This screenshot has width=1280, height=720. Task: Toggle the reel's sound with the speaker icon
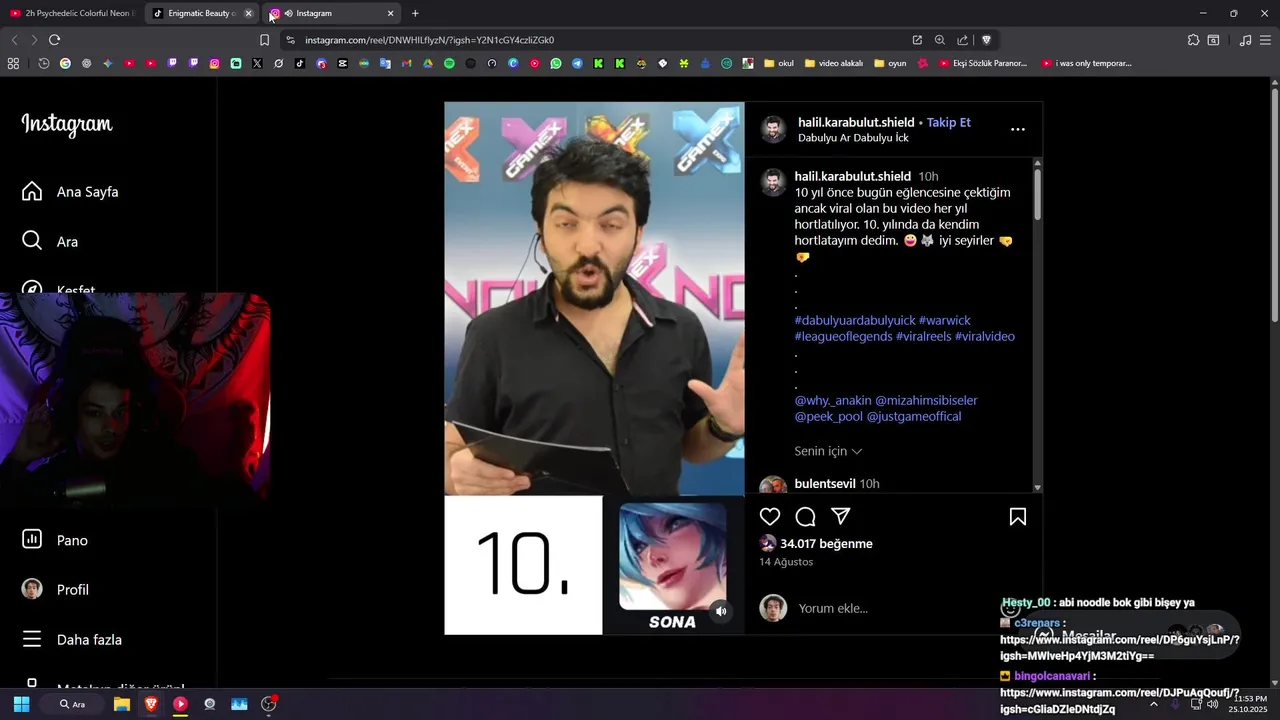pyautogui.click(x=720, y=611)
